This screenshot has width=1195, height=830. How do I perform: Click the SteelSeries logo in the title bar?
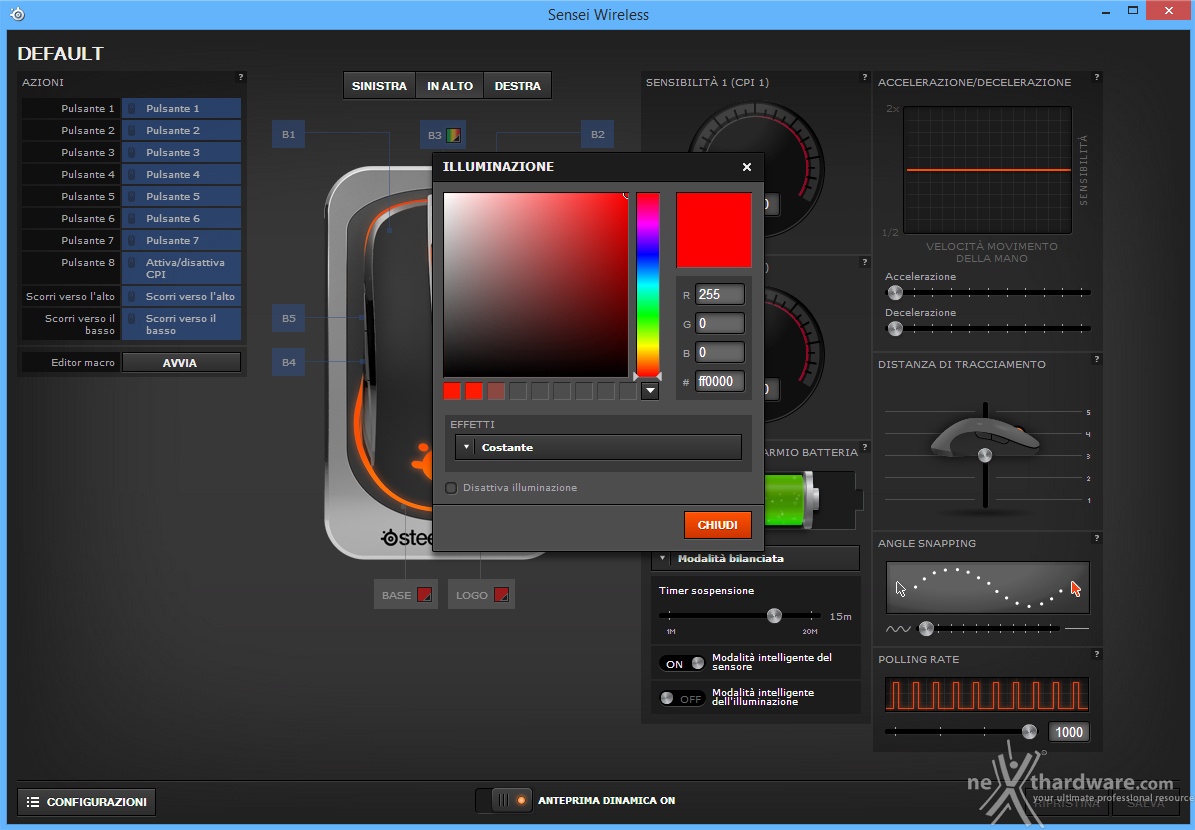[x=18, y=14]
